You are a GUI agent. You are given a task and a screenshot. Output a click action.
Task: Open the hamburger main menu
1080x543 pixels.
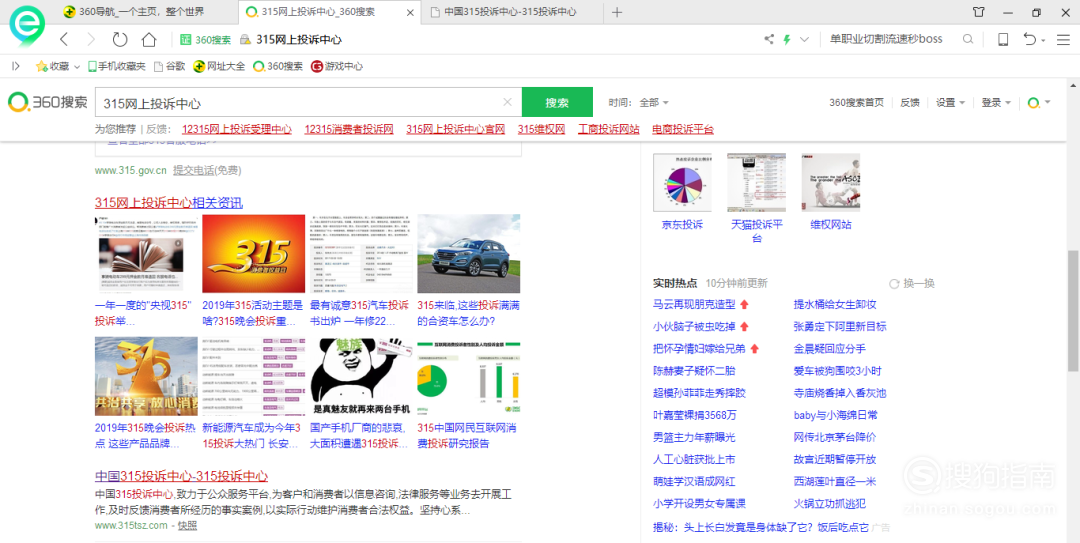[1063, 39]
